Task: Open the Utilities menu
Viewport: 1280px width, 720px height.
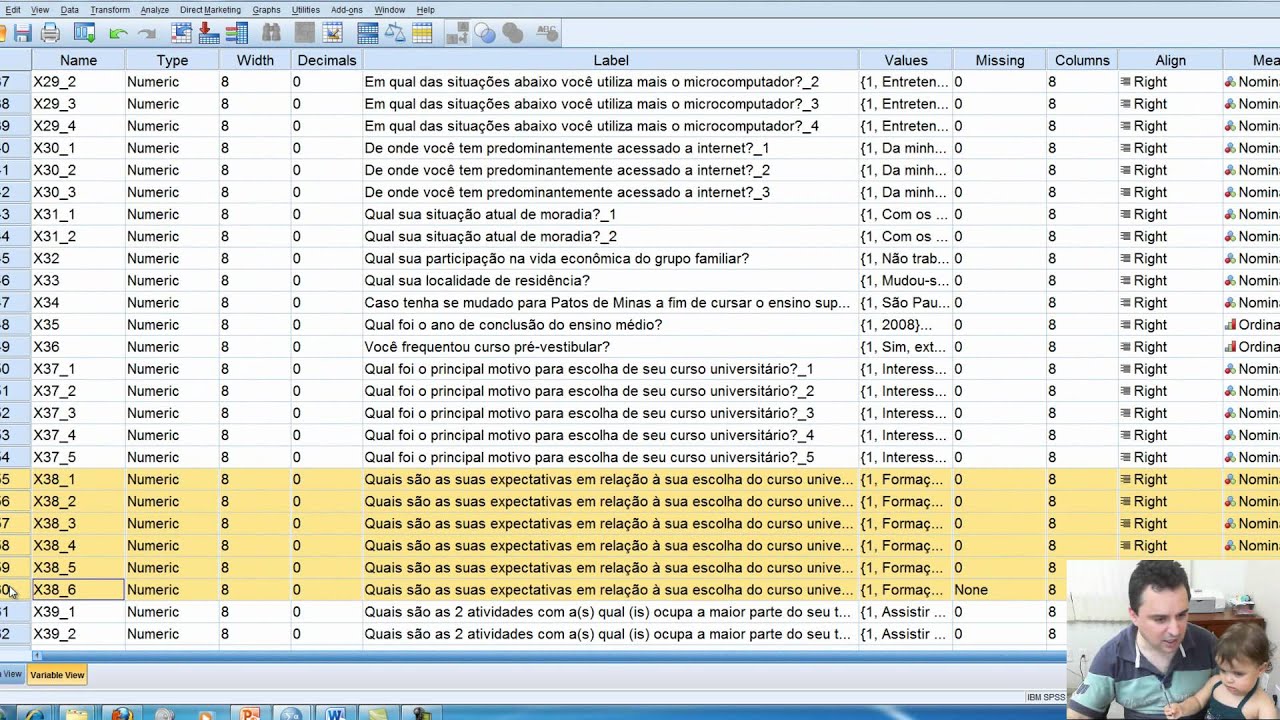Action: point(306,10)
